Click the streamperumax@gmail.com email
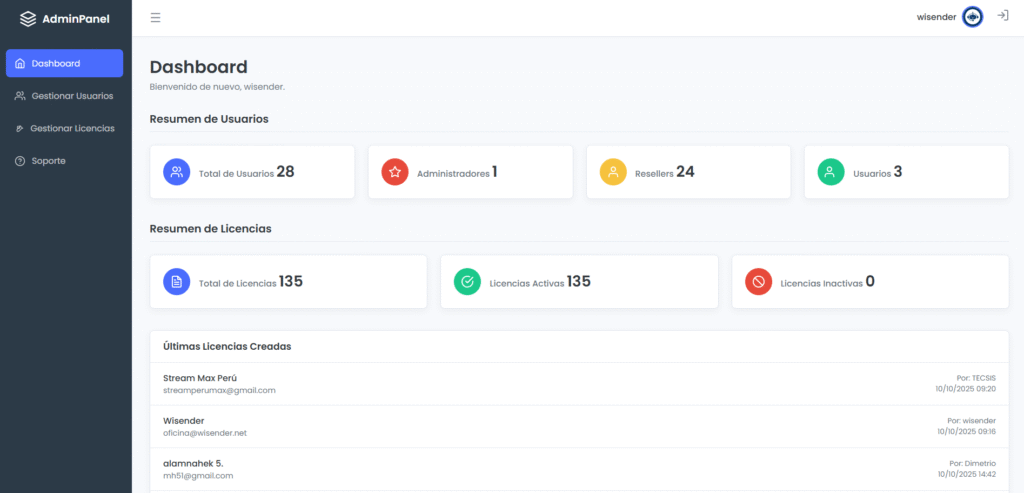1024x493 pixels. point(219,390)
